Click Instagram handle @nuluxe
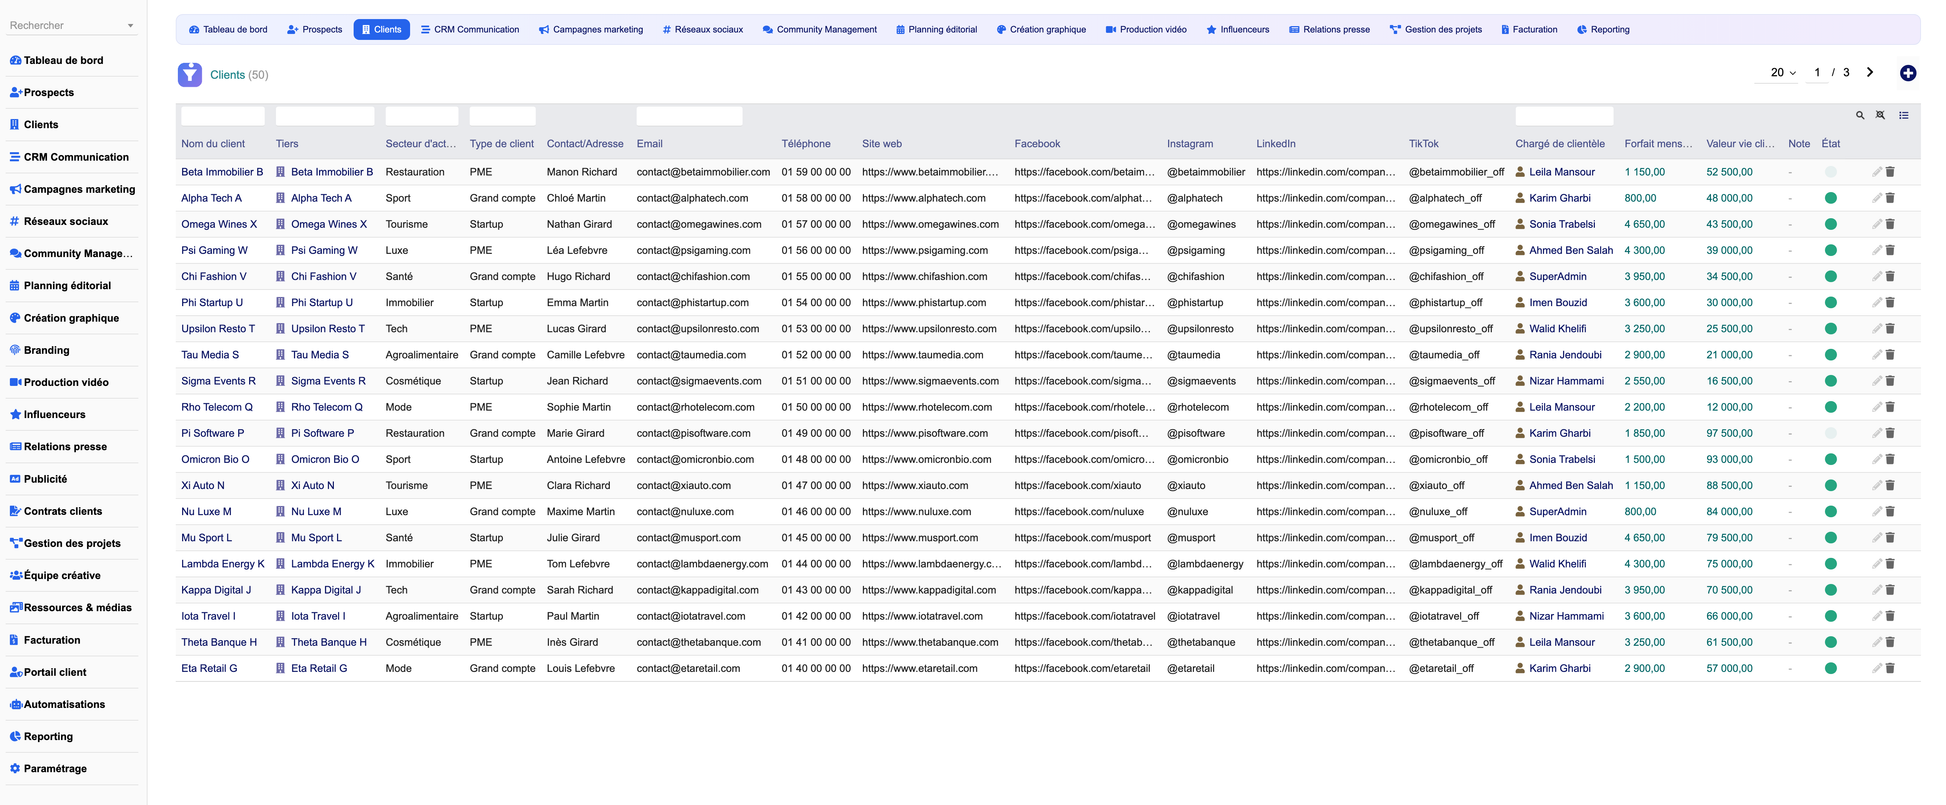This screenshot has height=805, width=1946. (x=1187, y=512)
